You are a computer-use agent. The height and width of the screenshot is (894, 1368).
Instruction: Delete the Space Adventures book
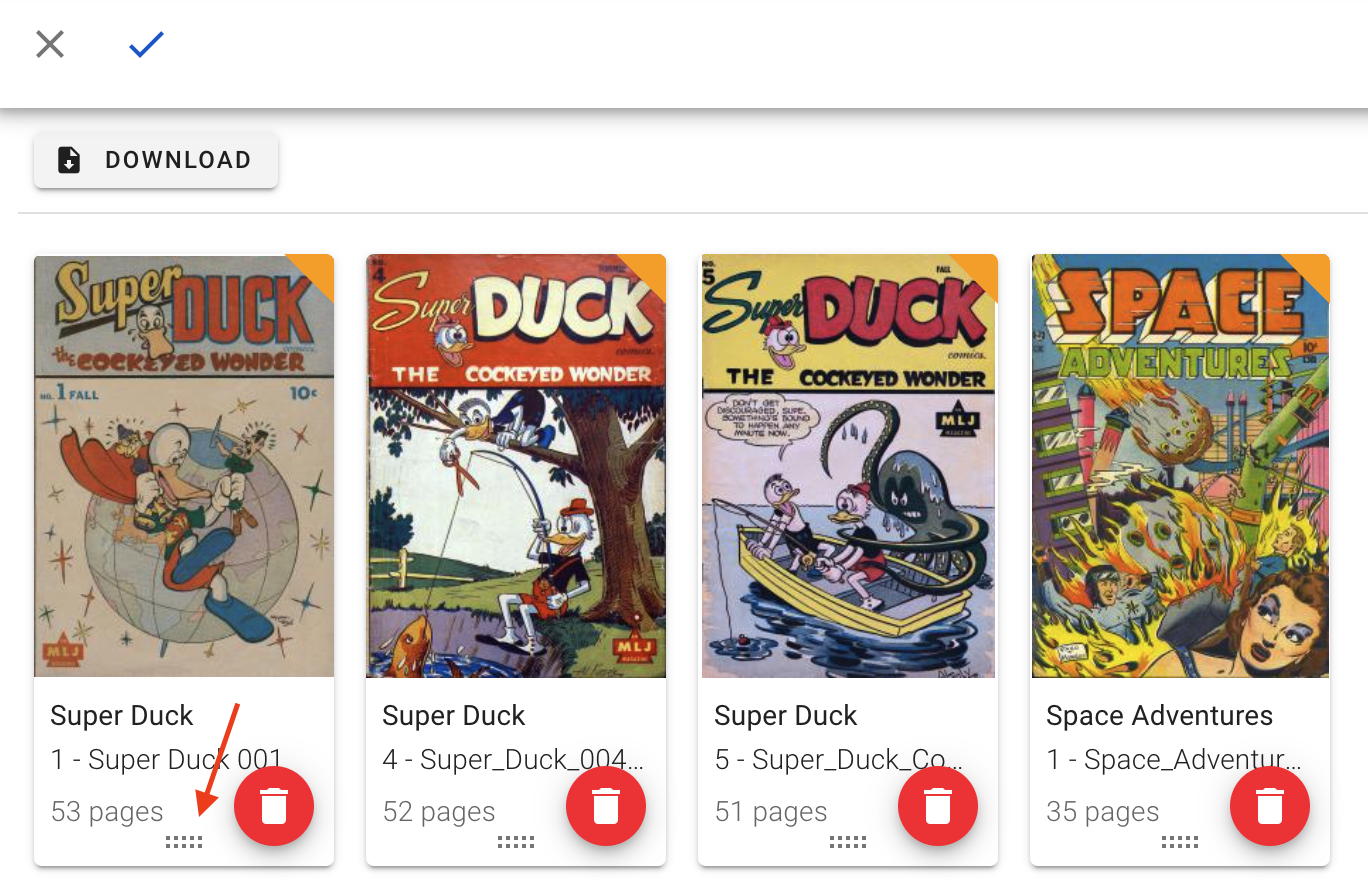(x=1270, y=807)
